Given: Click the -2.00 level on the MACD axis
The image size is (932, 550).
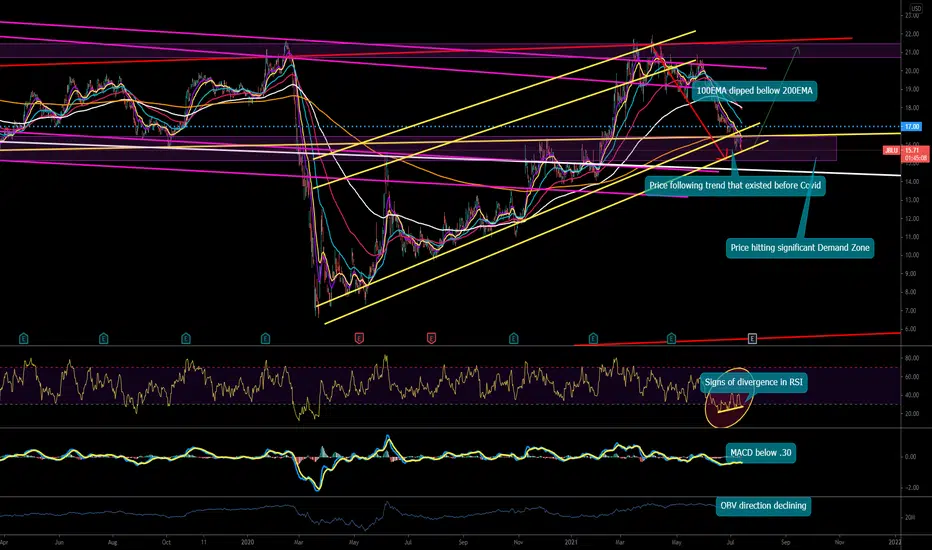Looking at the screenshot, I should tap(910, 488).
